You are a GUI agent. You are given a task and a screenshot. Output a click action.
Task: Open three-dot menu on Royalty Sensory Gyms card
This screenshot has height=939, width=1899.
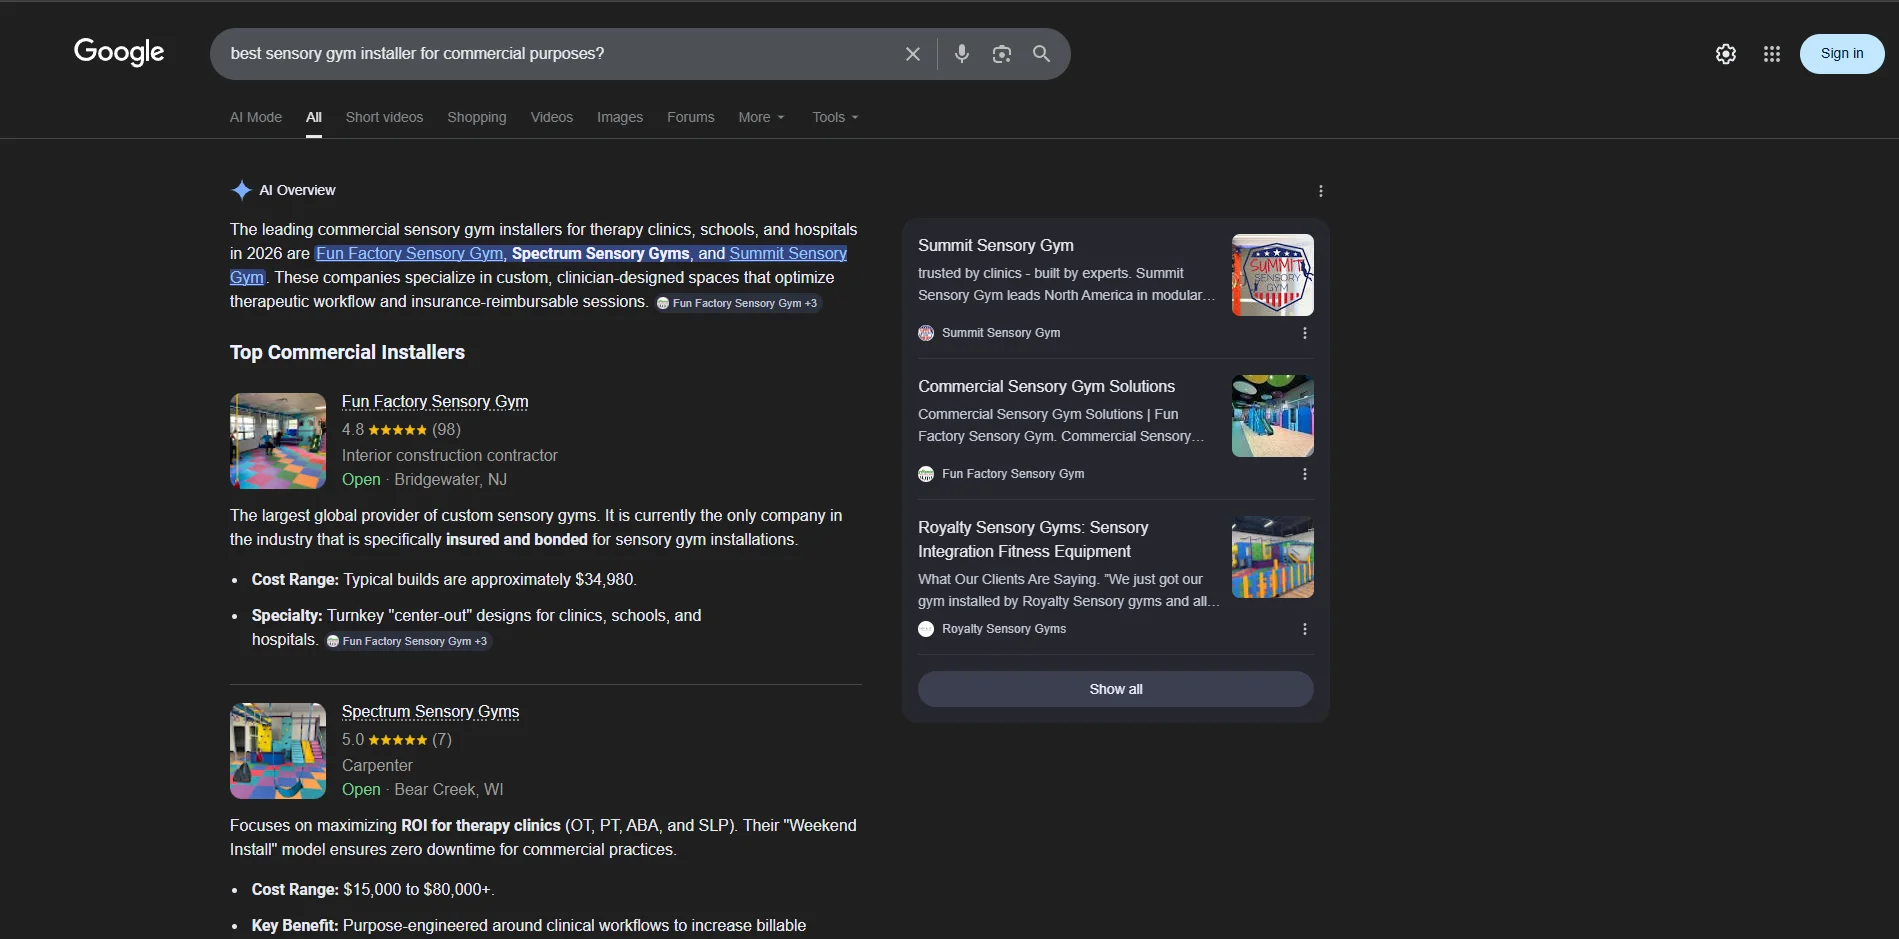click(1304, 629)
